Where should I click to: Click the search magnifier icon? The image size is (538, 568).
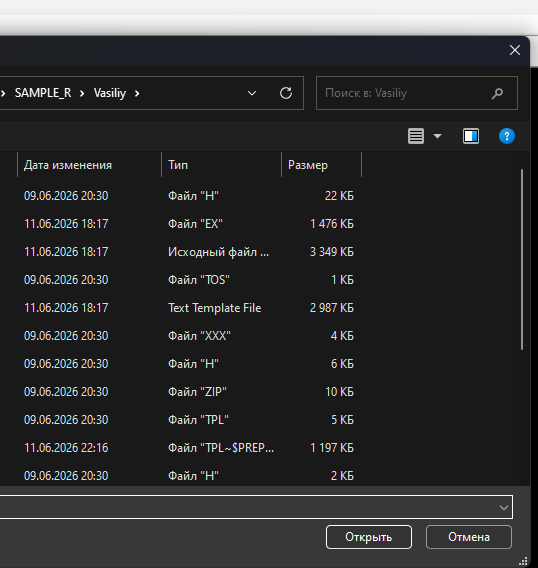coord(497,93)
